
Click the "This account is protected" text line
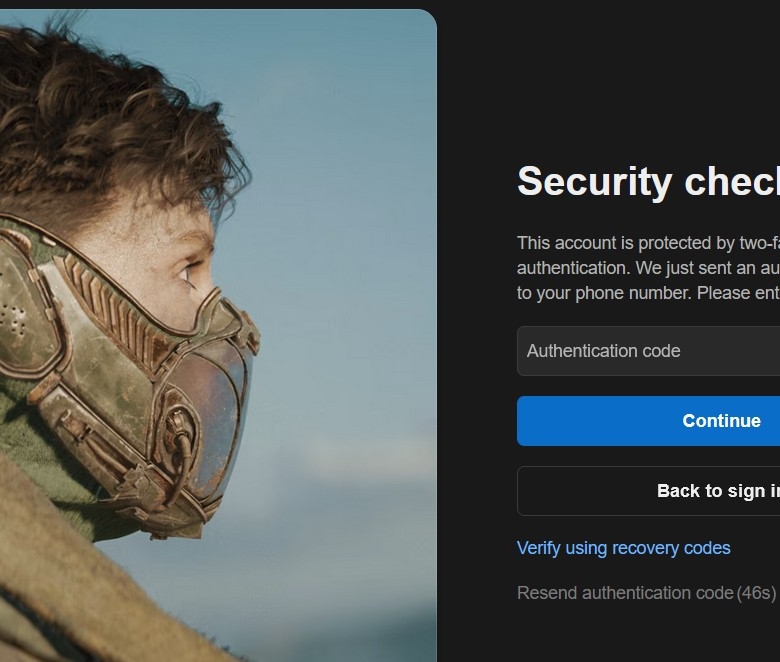tap(648, 243)
